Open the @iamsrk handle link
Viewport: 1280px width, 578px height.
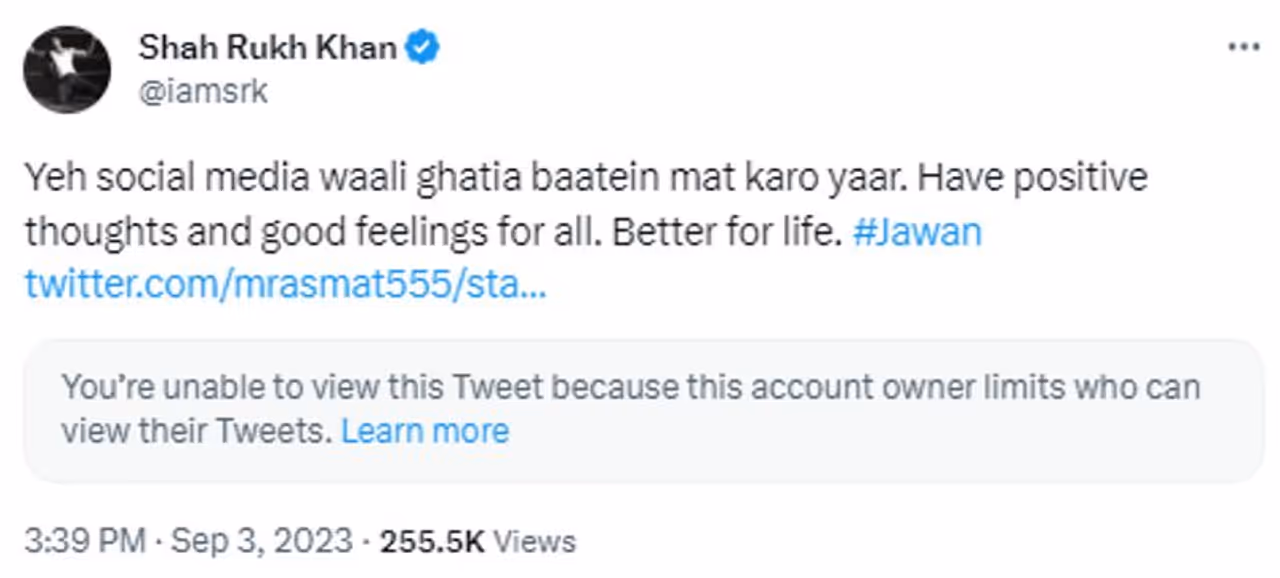pyautogui.click(x=203, y=92)
